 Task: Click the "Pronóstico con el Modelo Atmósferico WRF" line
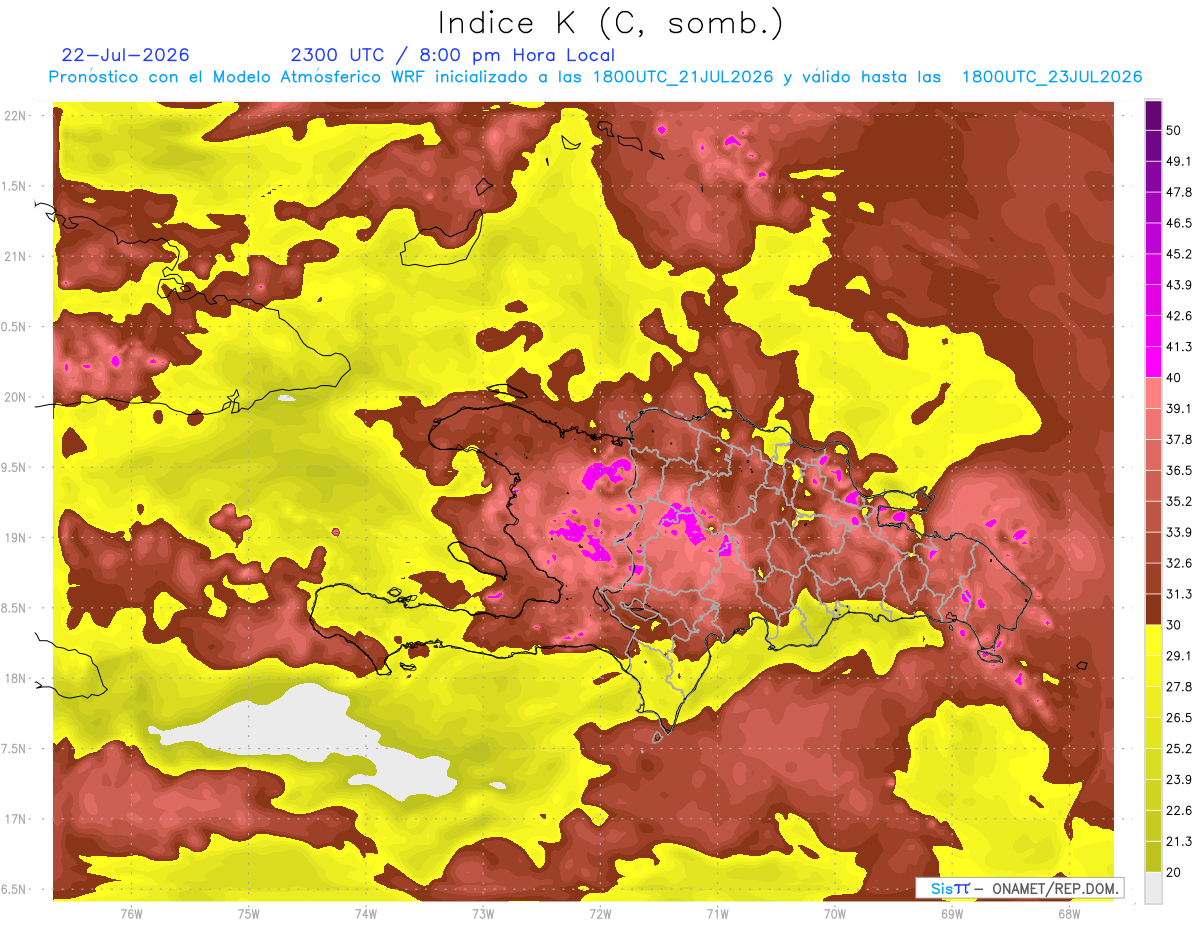pyautogui.click(x=595, y=77)
